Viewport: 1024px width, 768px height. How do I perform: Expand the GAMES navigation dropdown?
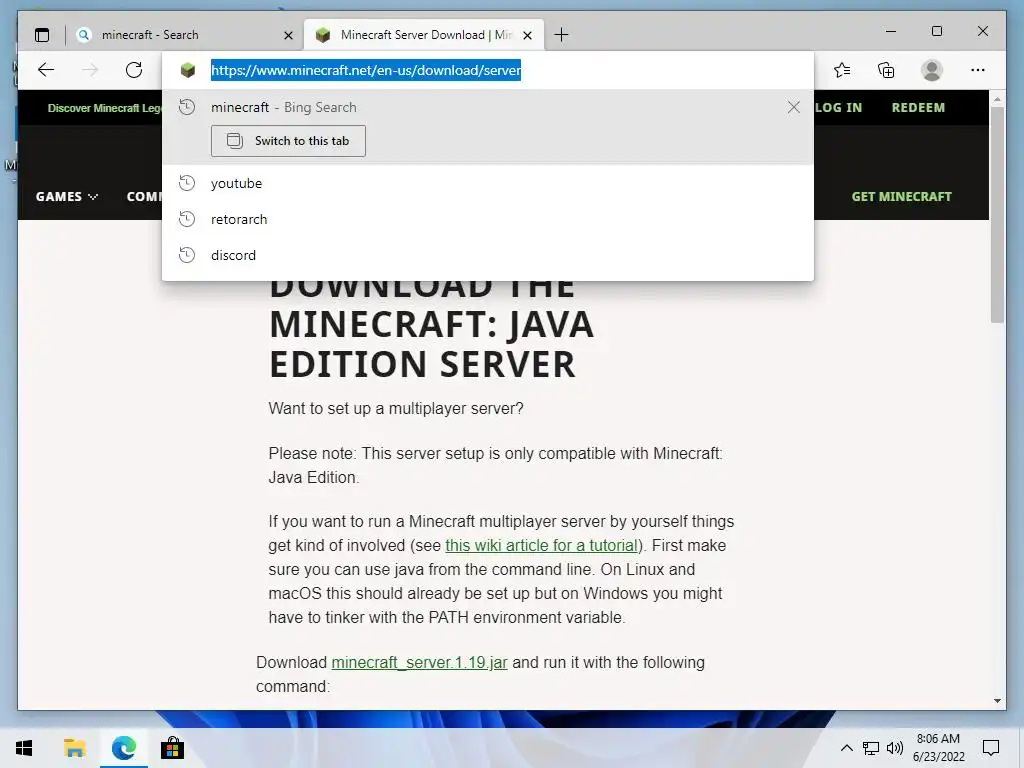click(x=67, y=197)
